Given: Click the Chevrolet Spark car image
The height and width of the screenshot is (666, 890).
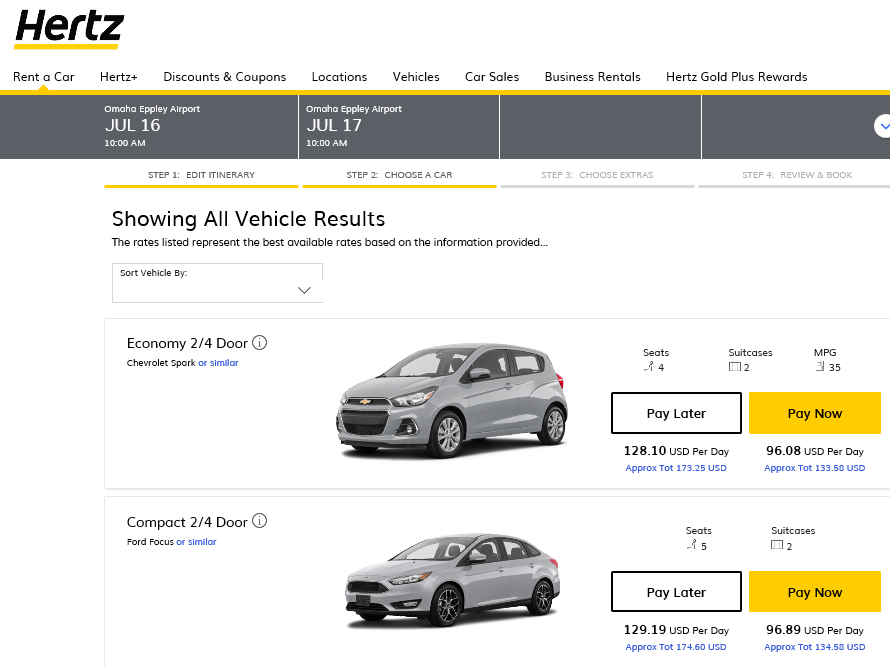Looking at the screenshot, I should point(452,400).
